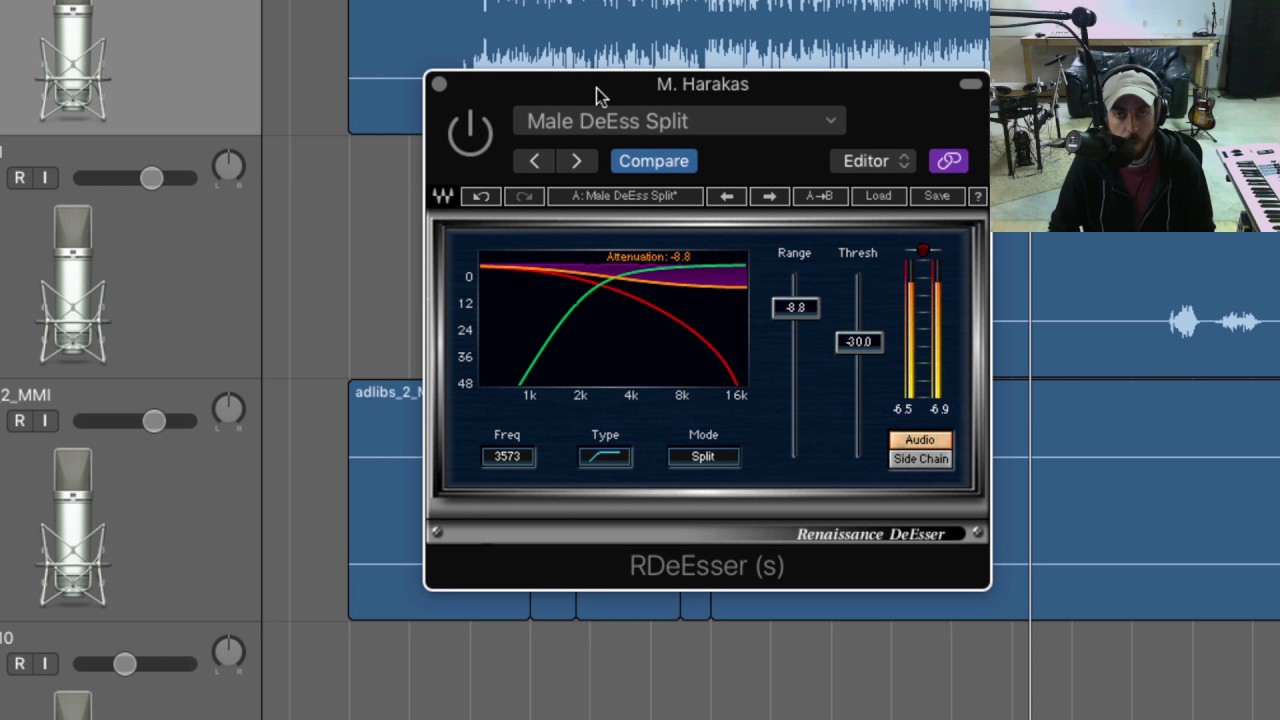Screen dimensions: 1280x720
Task: Click the microphone icon above the 2_MMI name
Action: [x=73, y=285]
